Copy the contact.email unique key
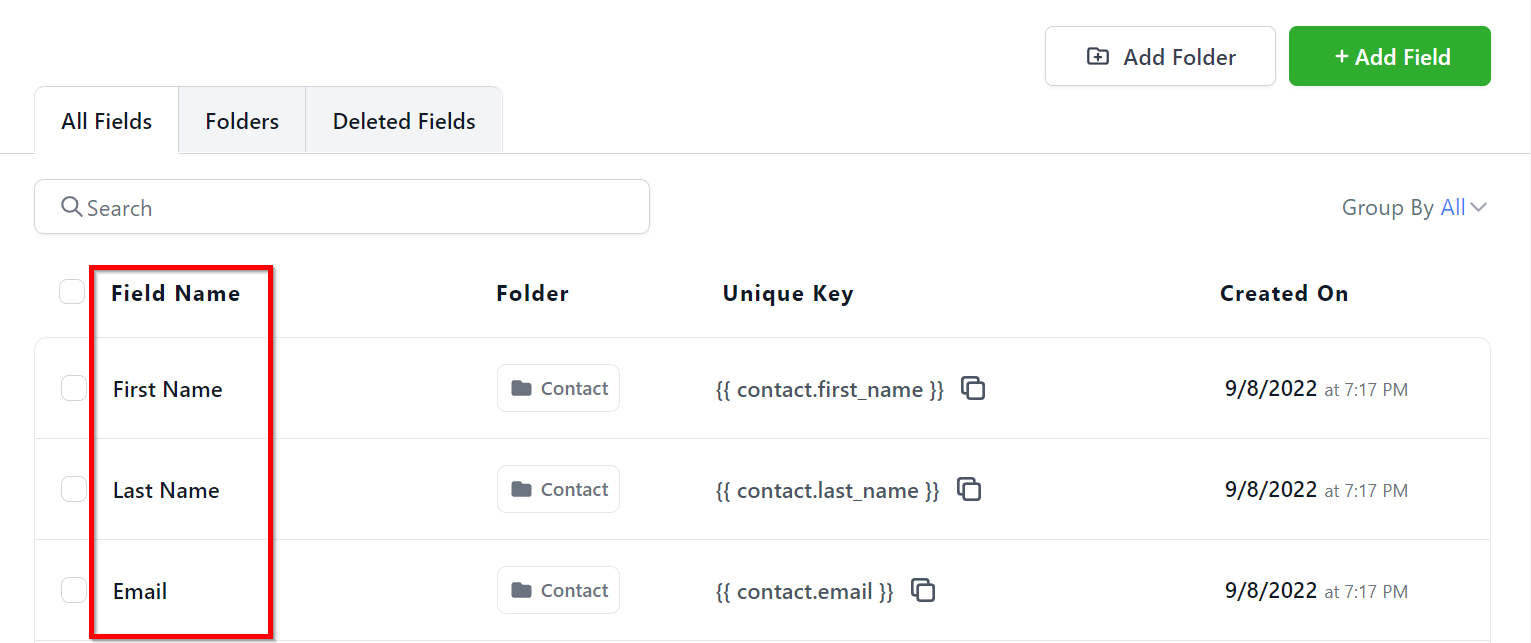The image size is (1531, 643). tap(923, 590)
